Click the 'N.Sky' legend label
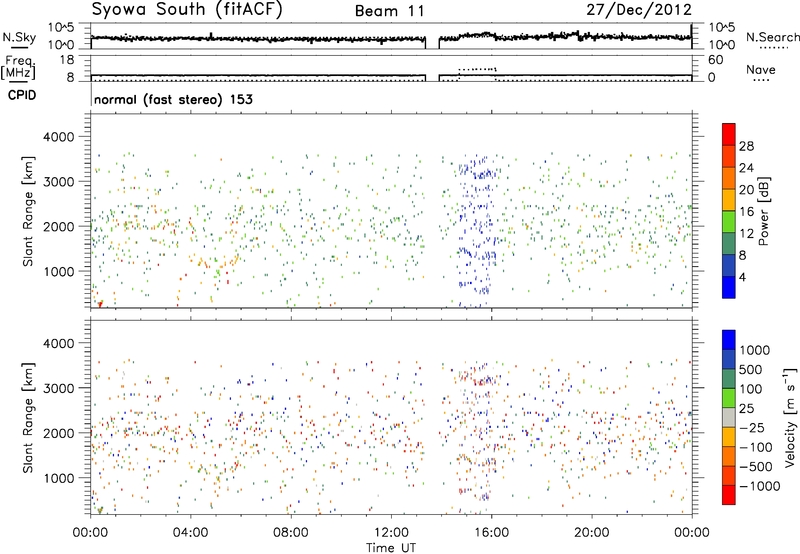800x554 pixels. [x=19, y=37]
